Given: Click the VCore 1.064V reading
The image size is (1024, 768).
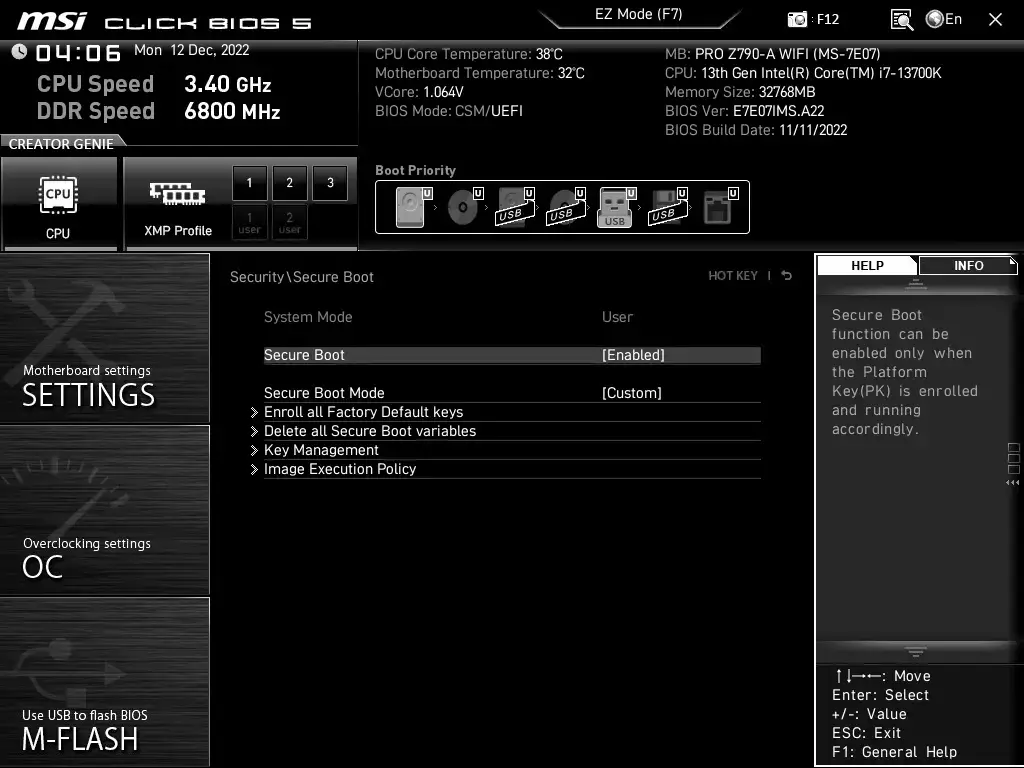Looking at the screenshot, I should [419, 92].
